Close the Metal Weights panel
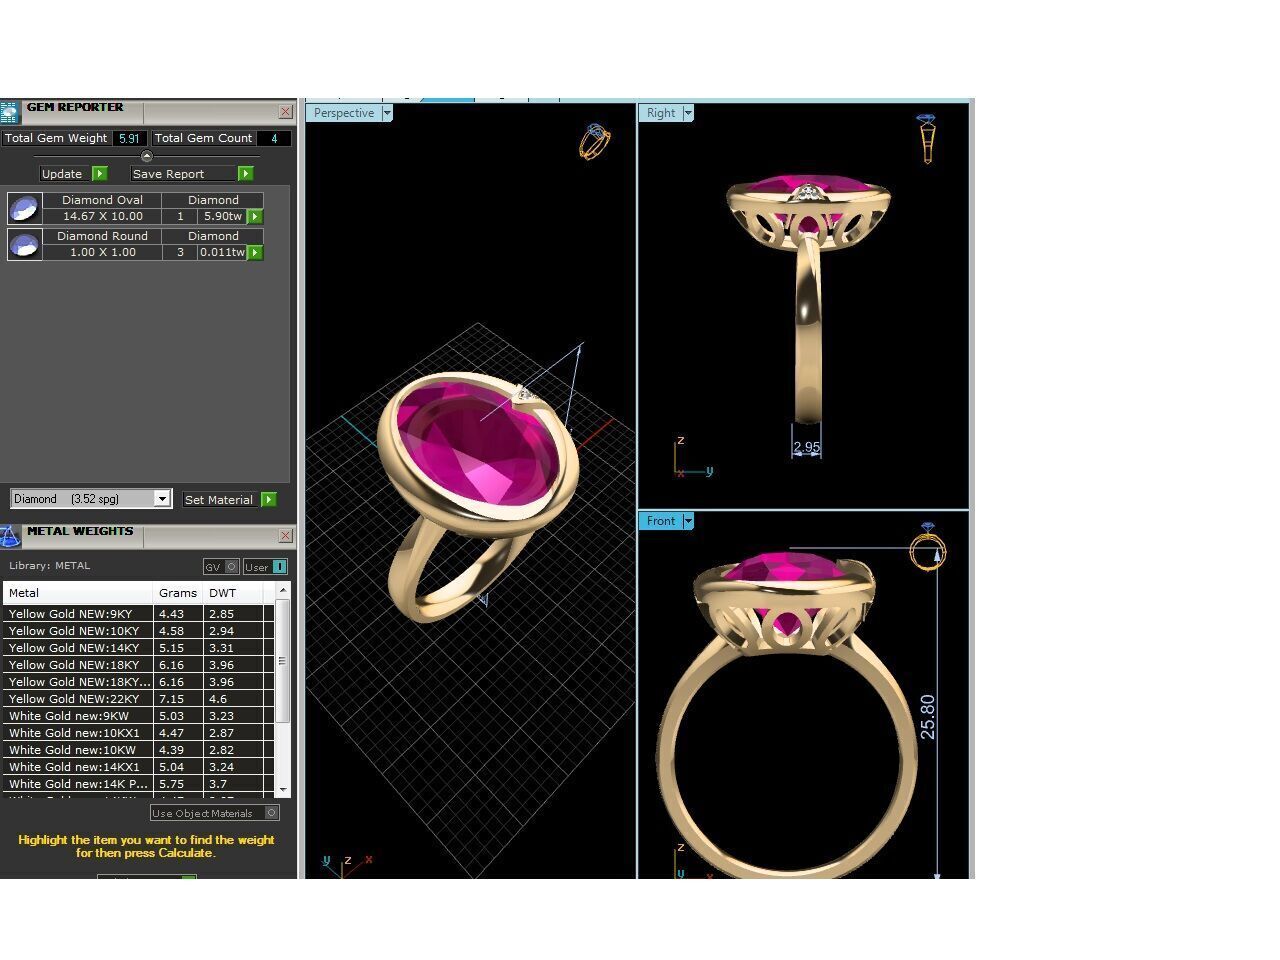1280x960 pixels. pos(286,536)
